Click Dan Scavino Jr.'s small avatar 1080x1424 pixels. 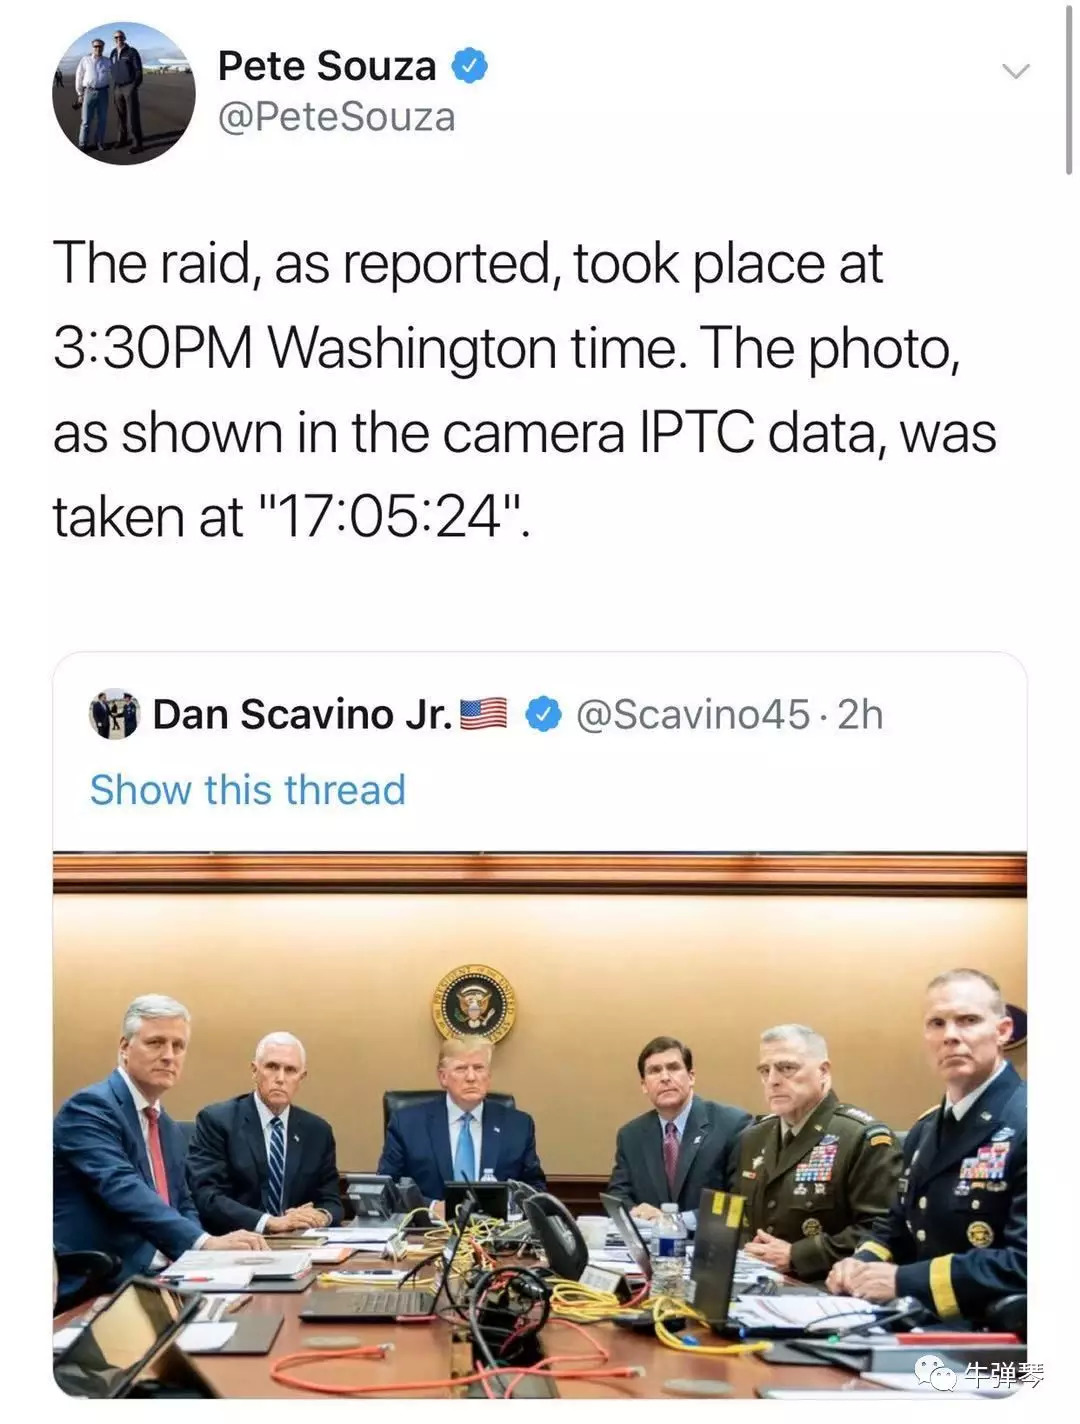tap(114, 714)
